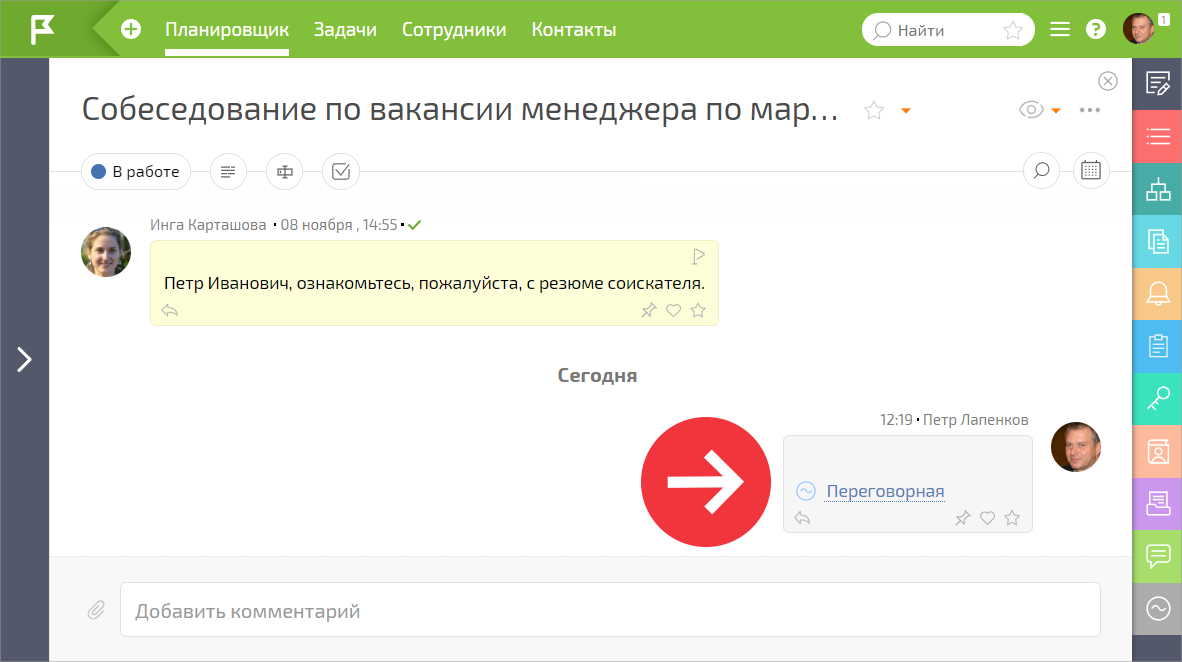This screenshot has width=1182, height=662.
Task: Expand left sidebar with chevron arrow
Action: tap(24, 360)
